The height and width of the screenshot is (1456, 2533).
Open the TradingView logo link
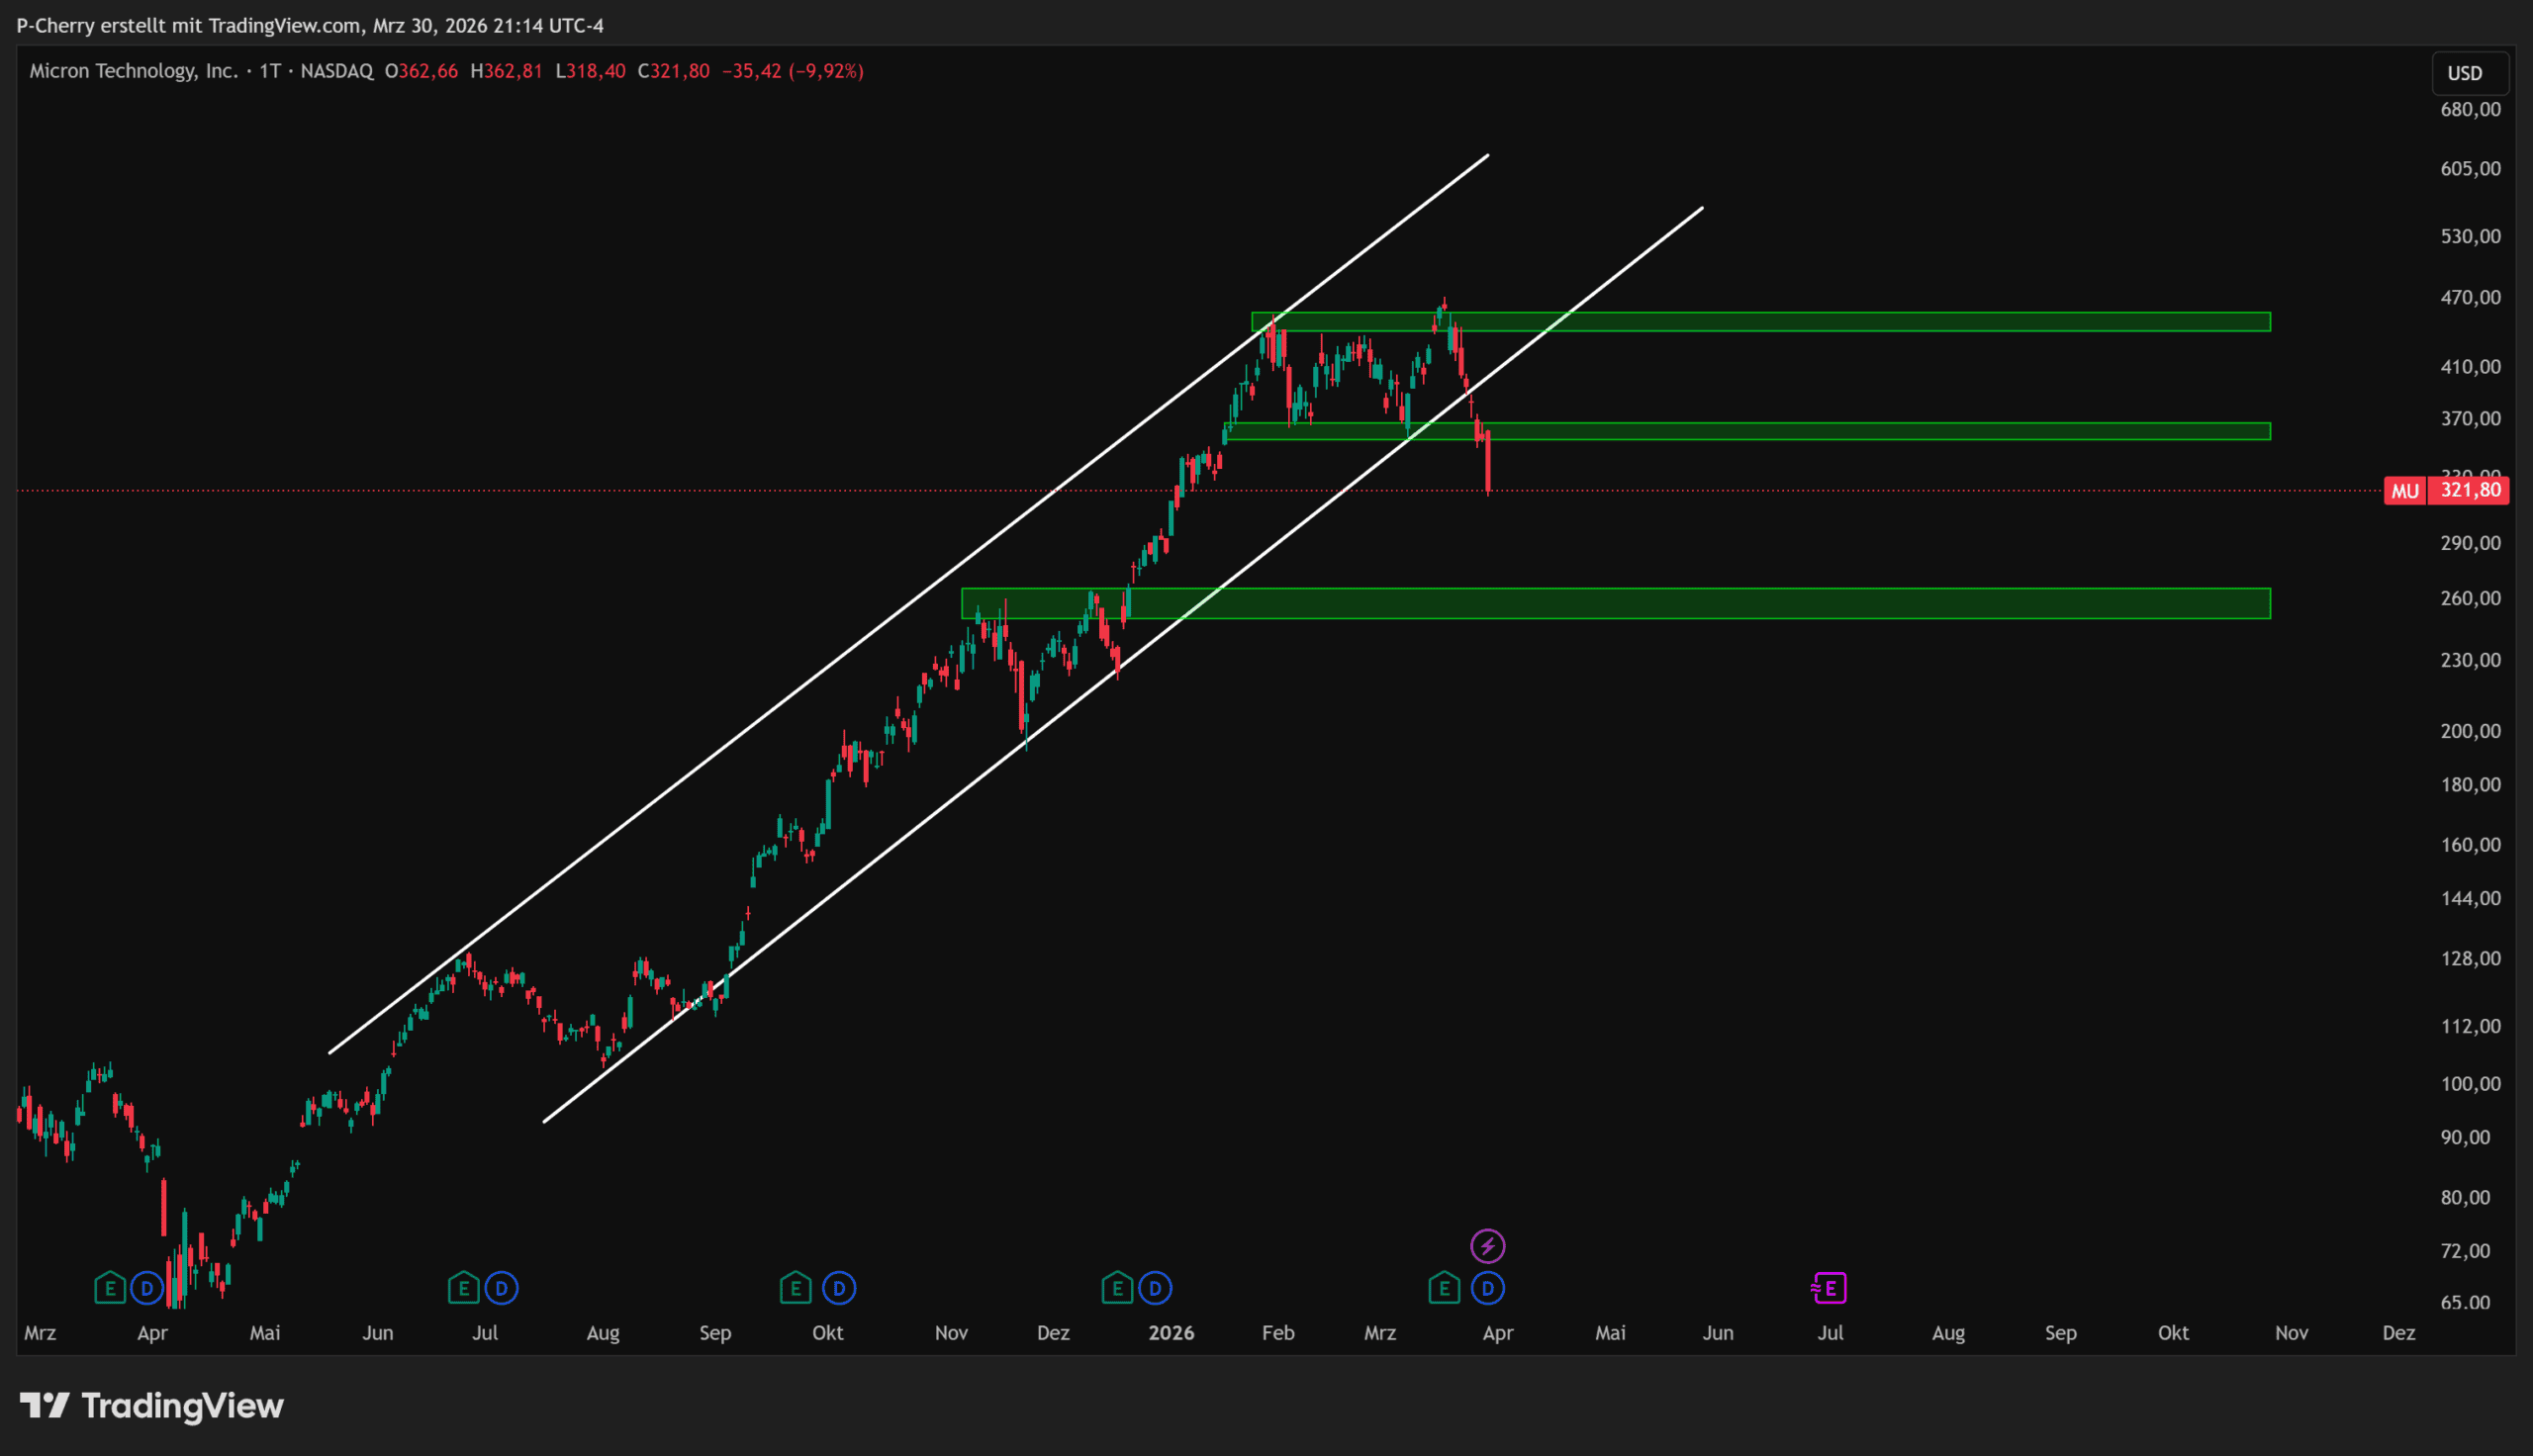[152, 1406]
